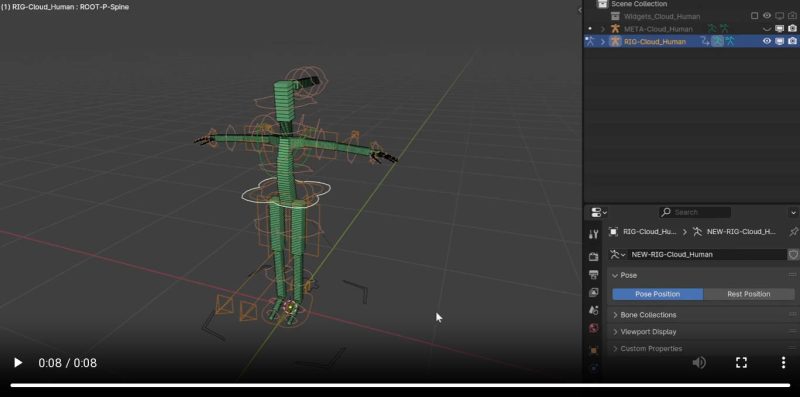This screenshot has height=397, width=800.
Task: Disable META-Cloud_Human in renders
Action: [x=792, y=29]
